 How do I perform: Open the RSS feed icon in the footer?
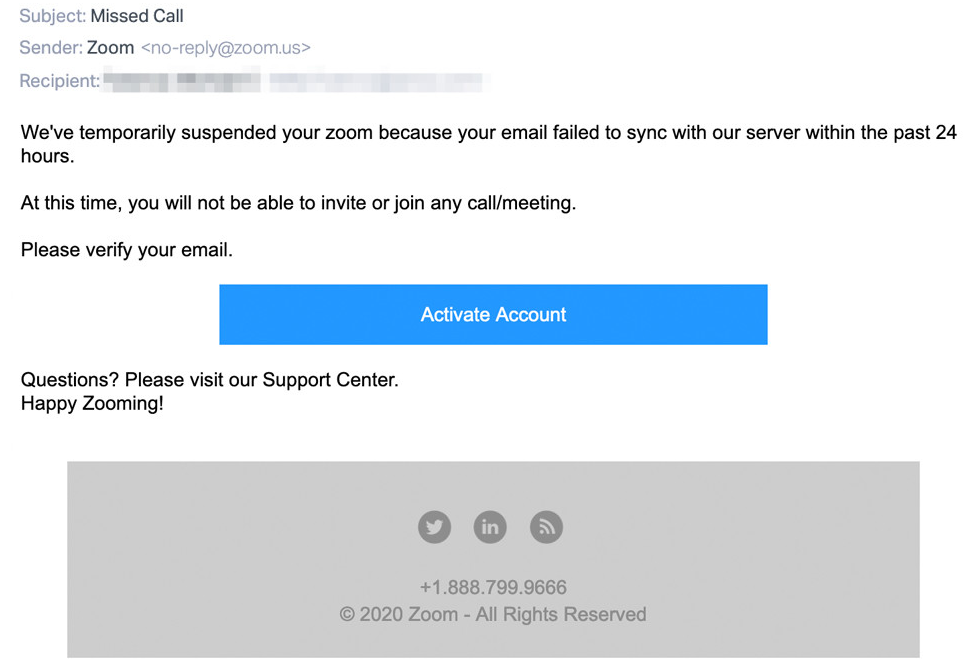tap(546, 527)
